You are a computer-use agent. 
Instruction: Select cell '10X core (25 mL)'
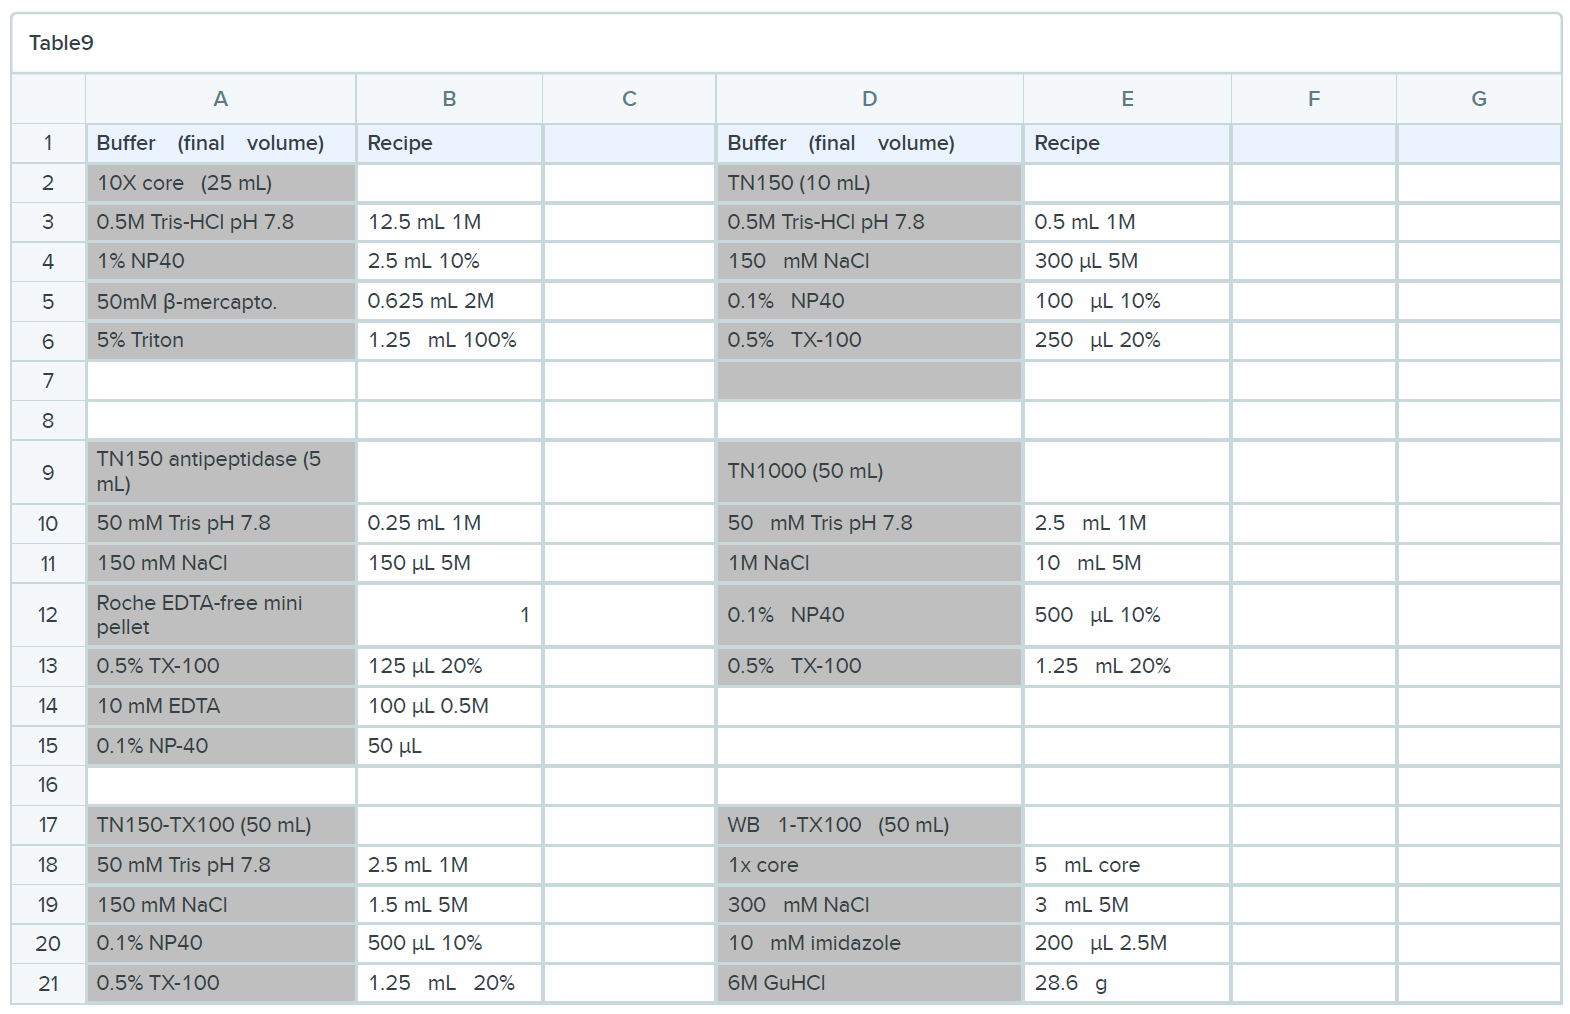click(x=220, y=183)
